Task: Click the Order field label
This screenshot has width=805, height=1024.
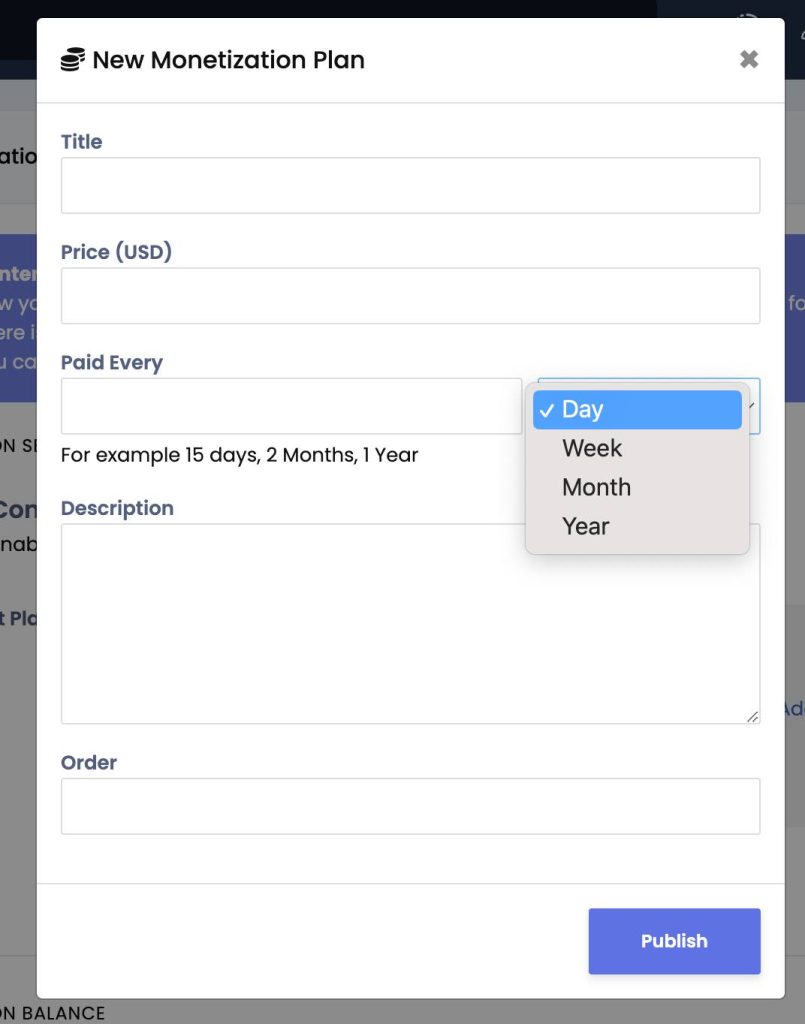Action: click(x=89, y=763)
